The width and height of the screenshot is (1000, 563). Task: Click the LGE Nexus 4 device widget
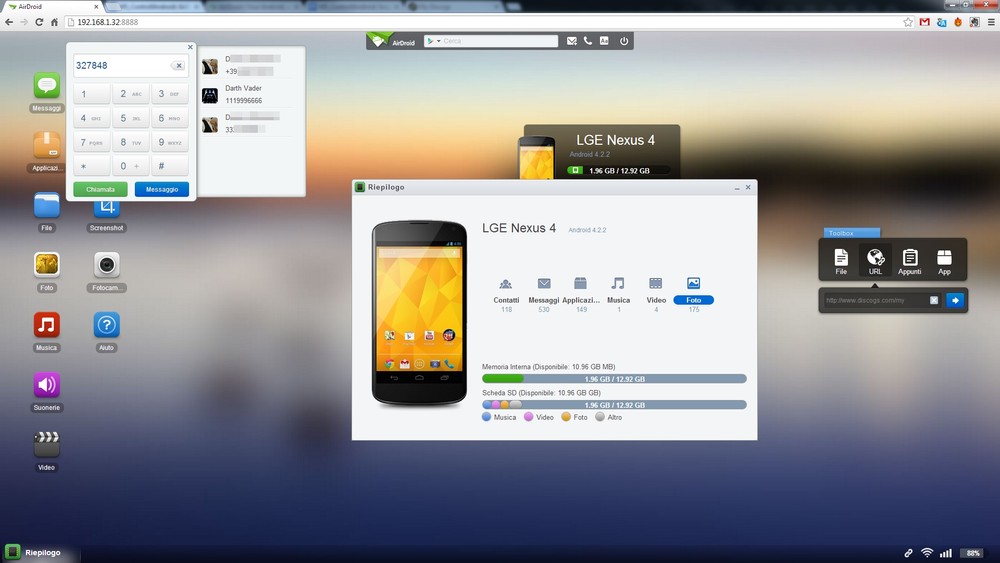point(599,152)
